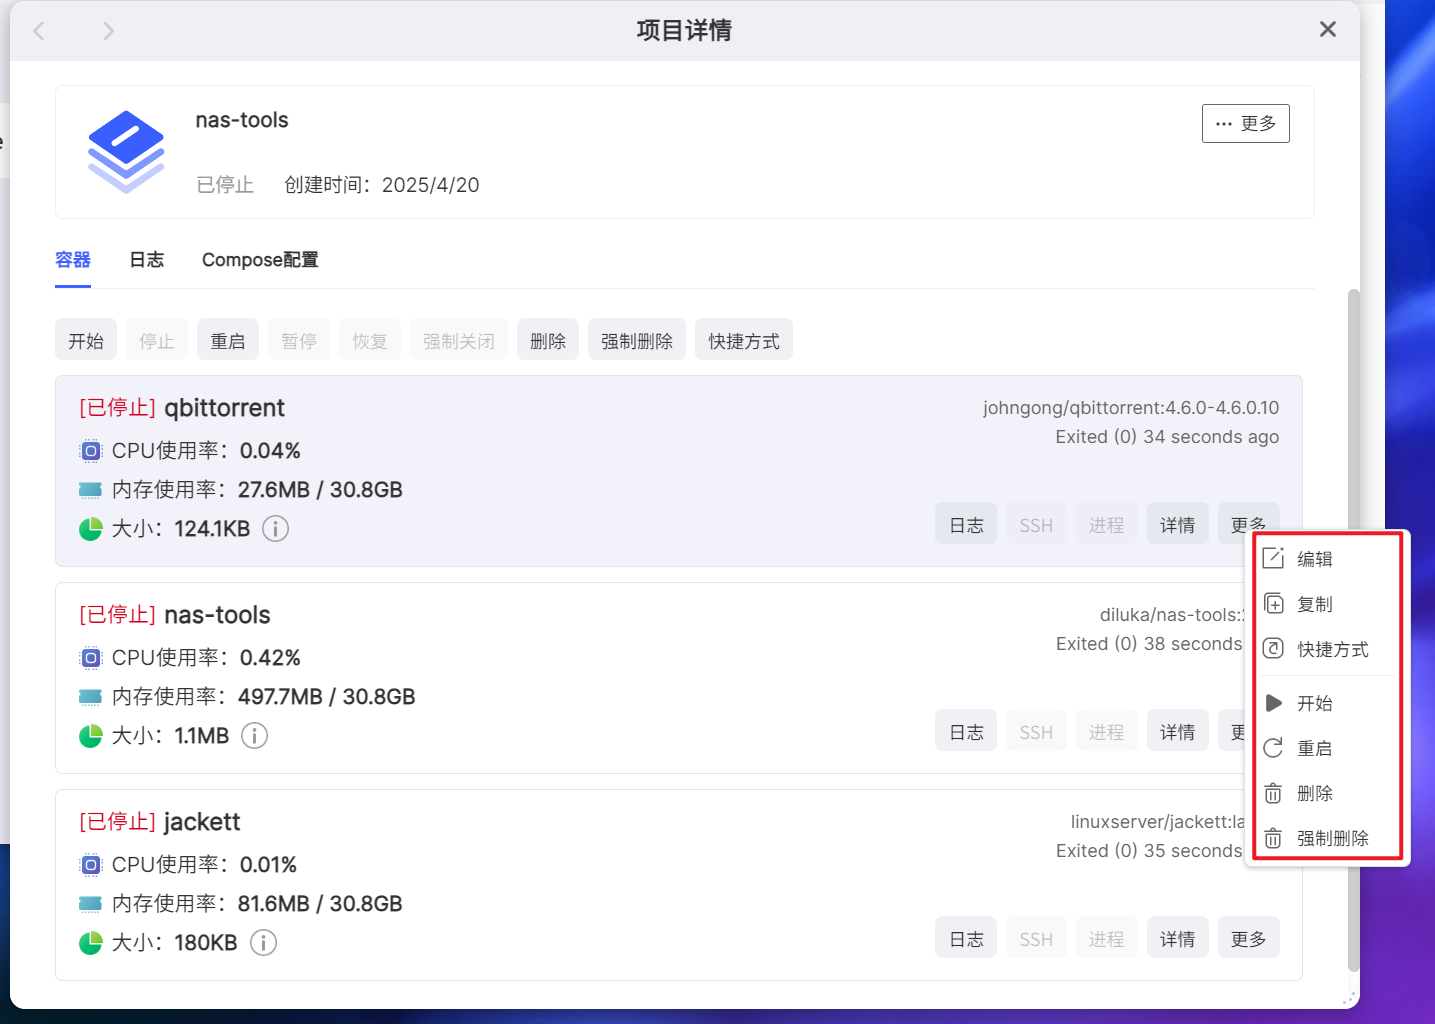This screenshot has width=1435, height=1024.
Task: Click the nas-tools container size info icon
Action: point(255,736)
